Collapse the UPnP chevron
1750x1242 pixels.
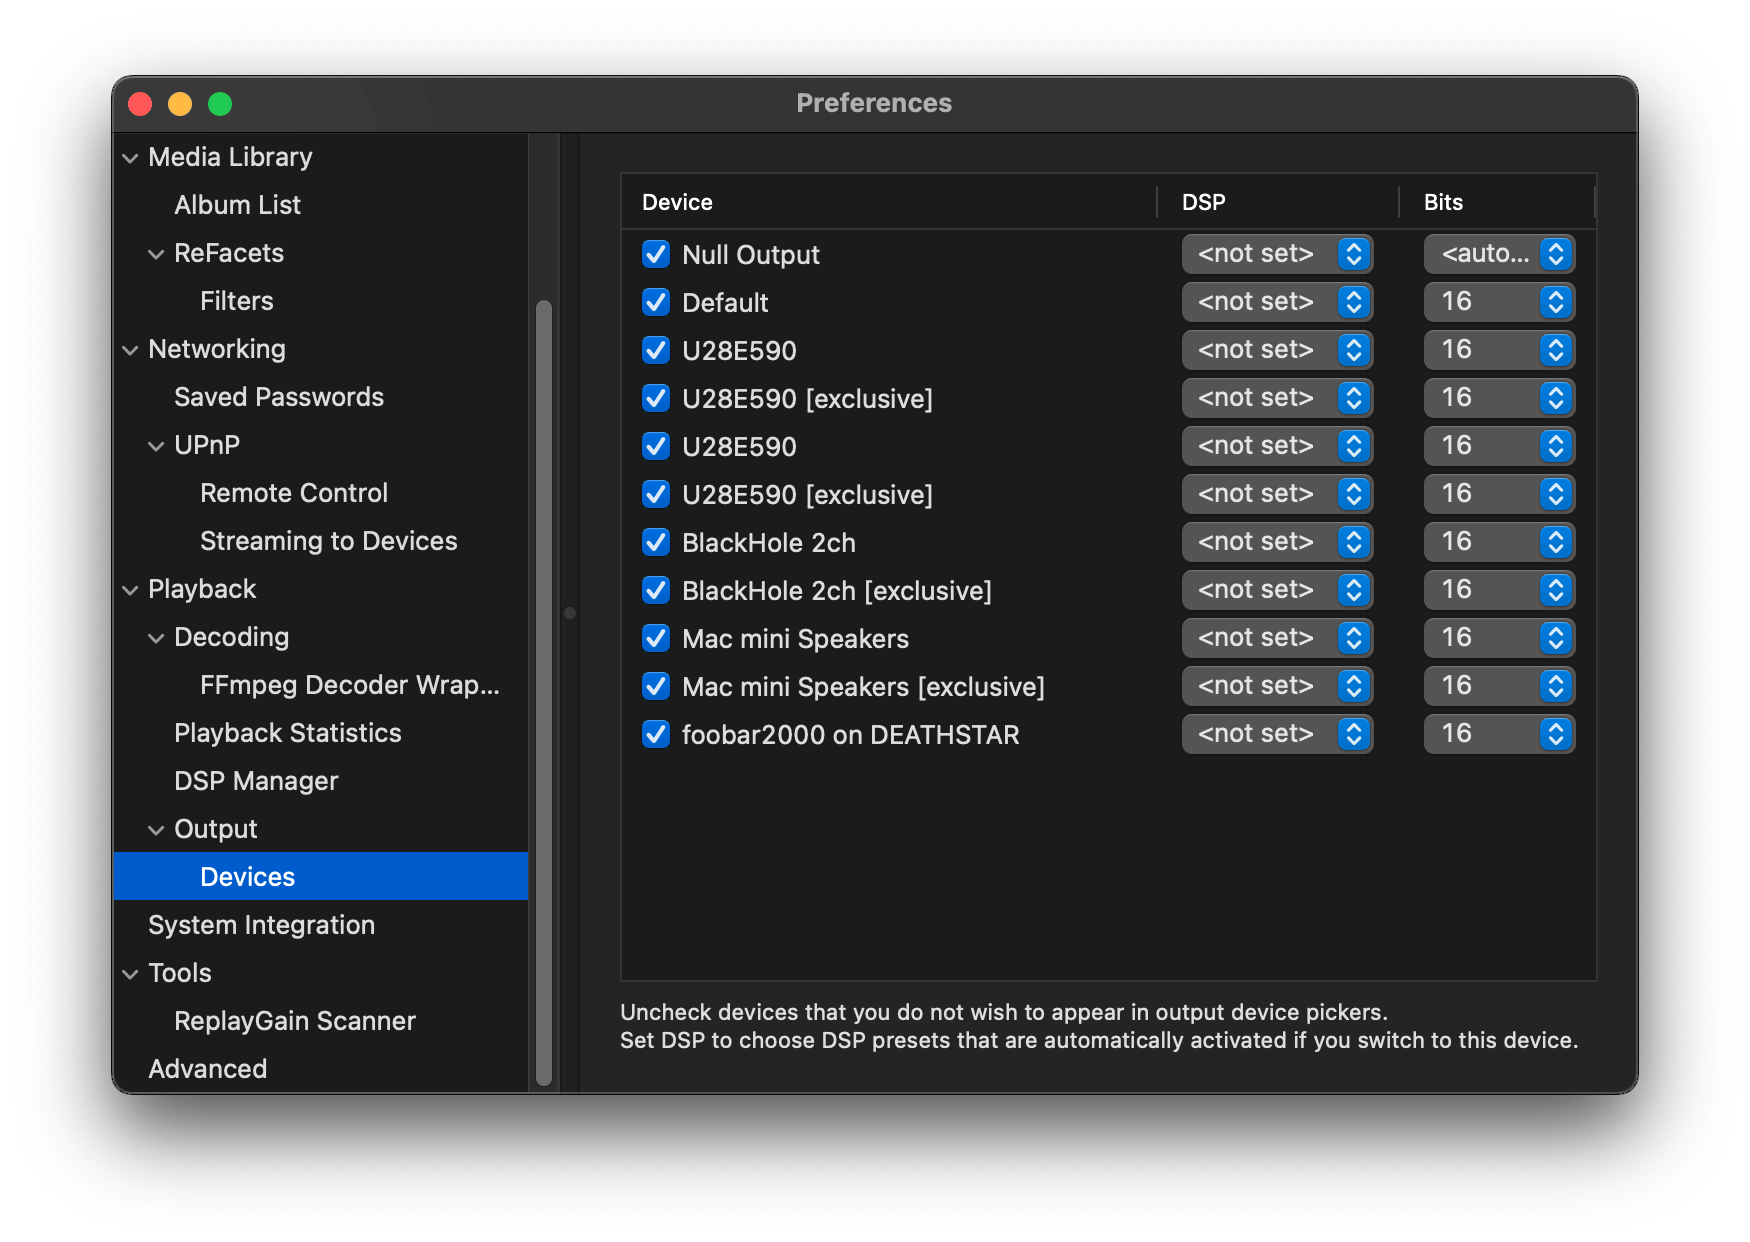pyautogui.click(x=156, y=446)
